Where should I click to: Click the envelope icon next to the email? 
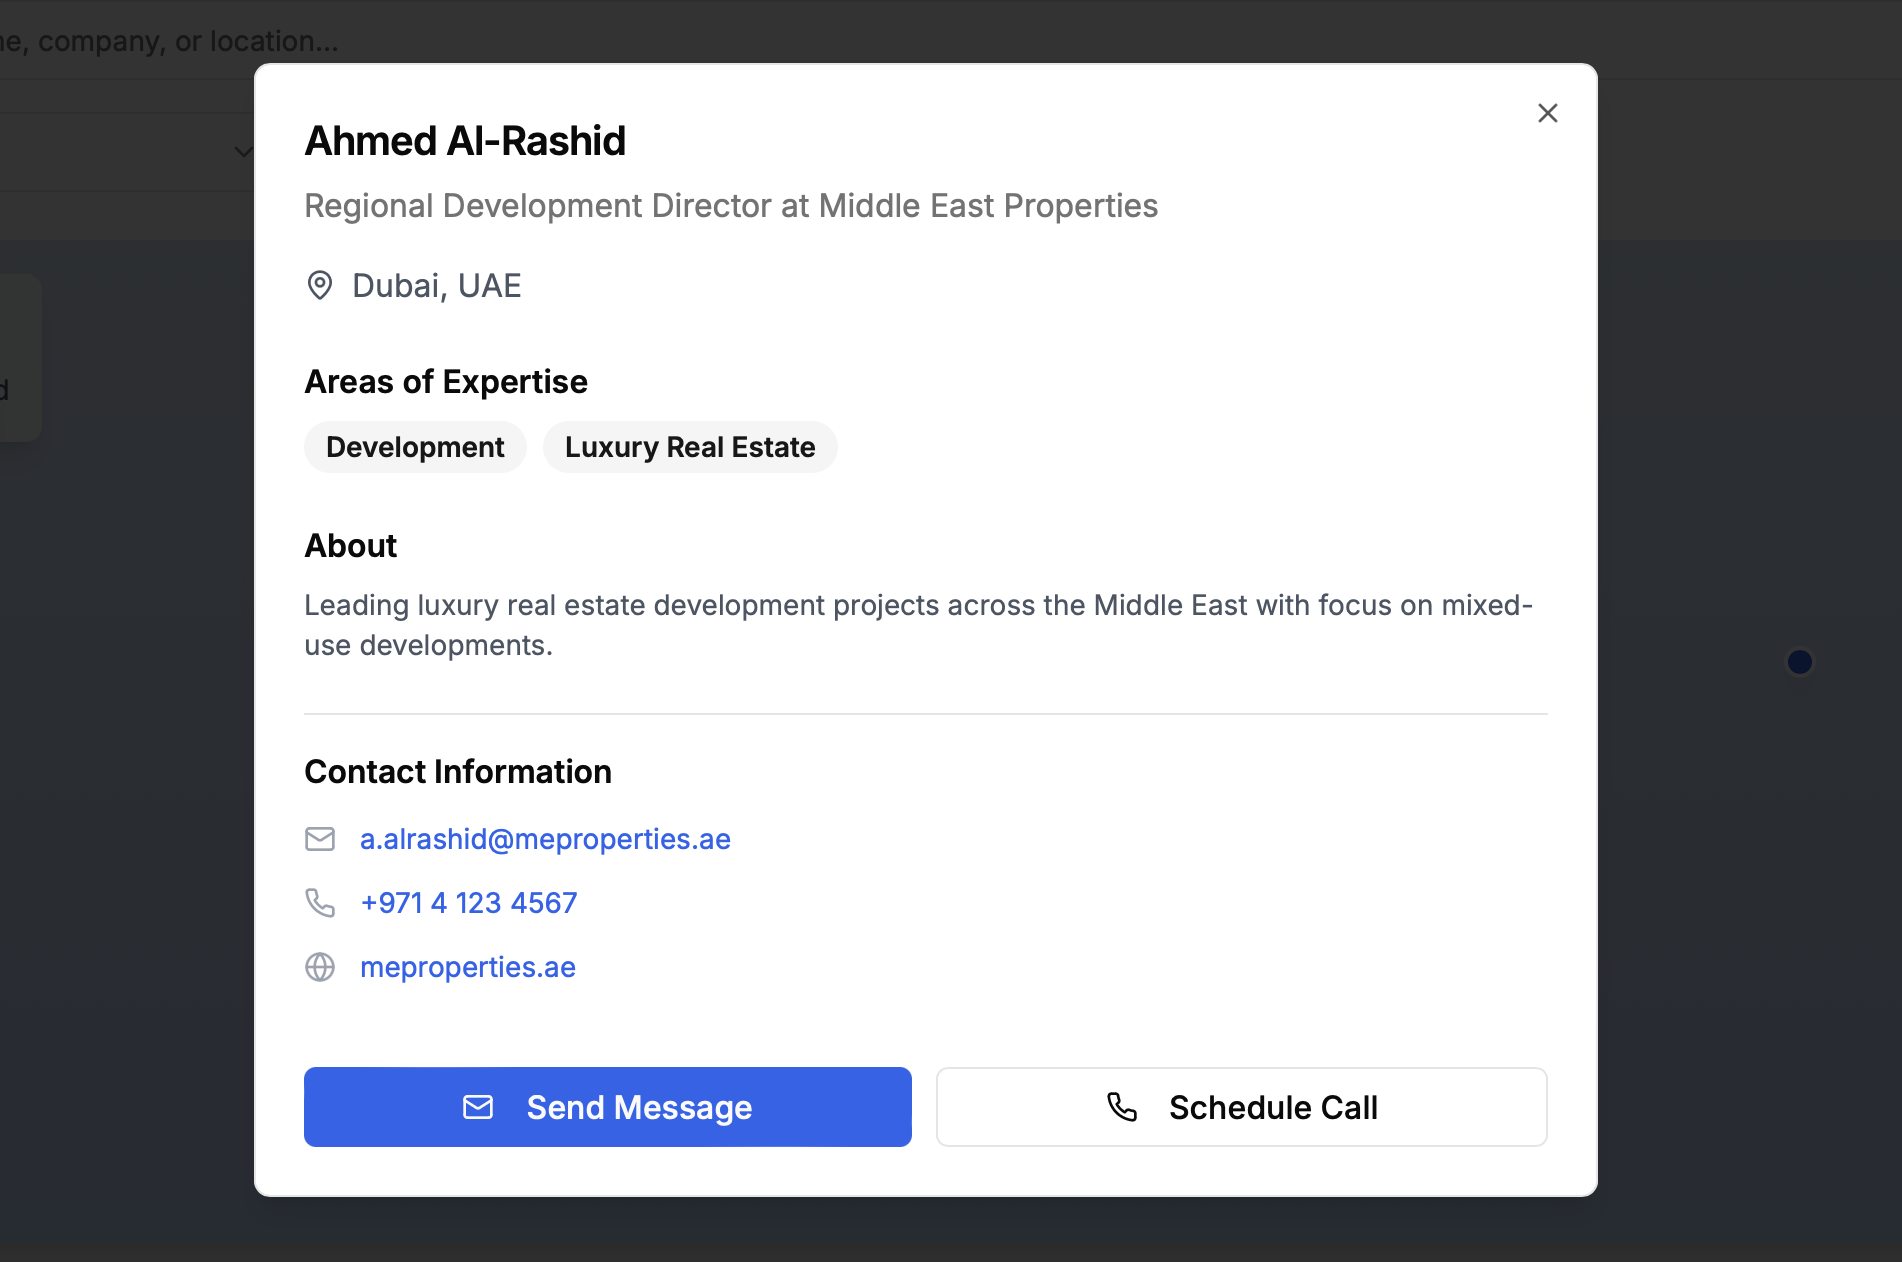(x=320, y=839)
